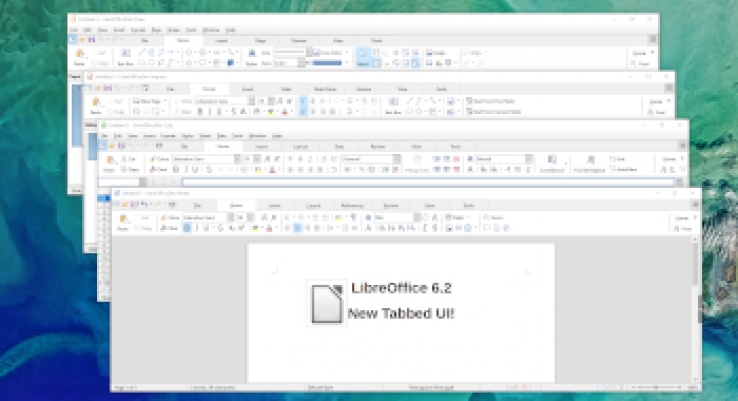This screenshot has width=738, height=401.
Task: Toggle formatting marks (¶) in Writer's Home tab
Action: (x=353, y=216)
